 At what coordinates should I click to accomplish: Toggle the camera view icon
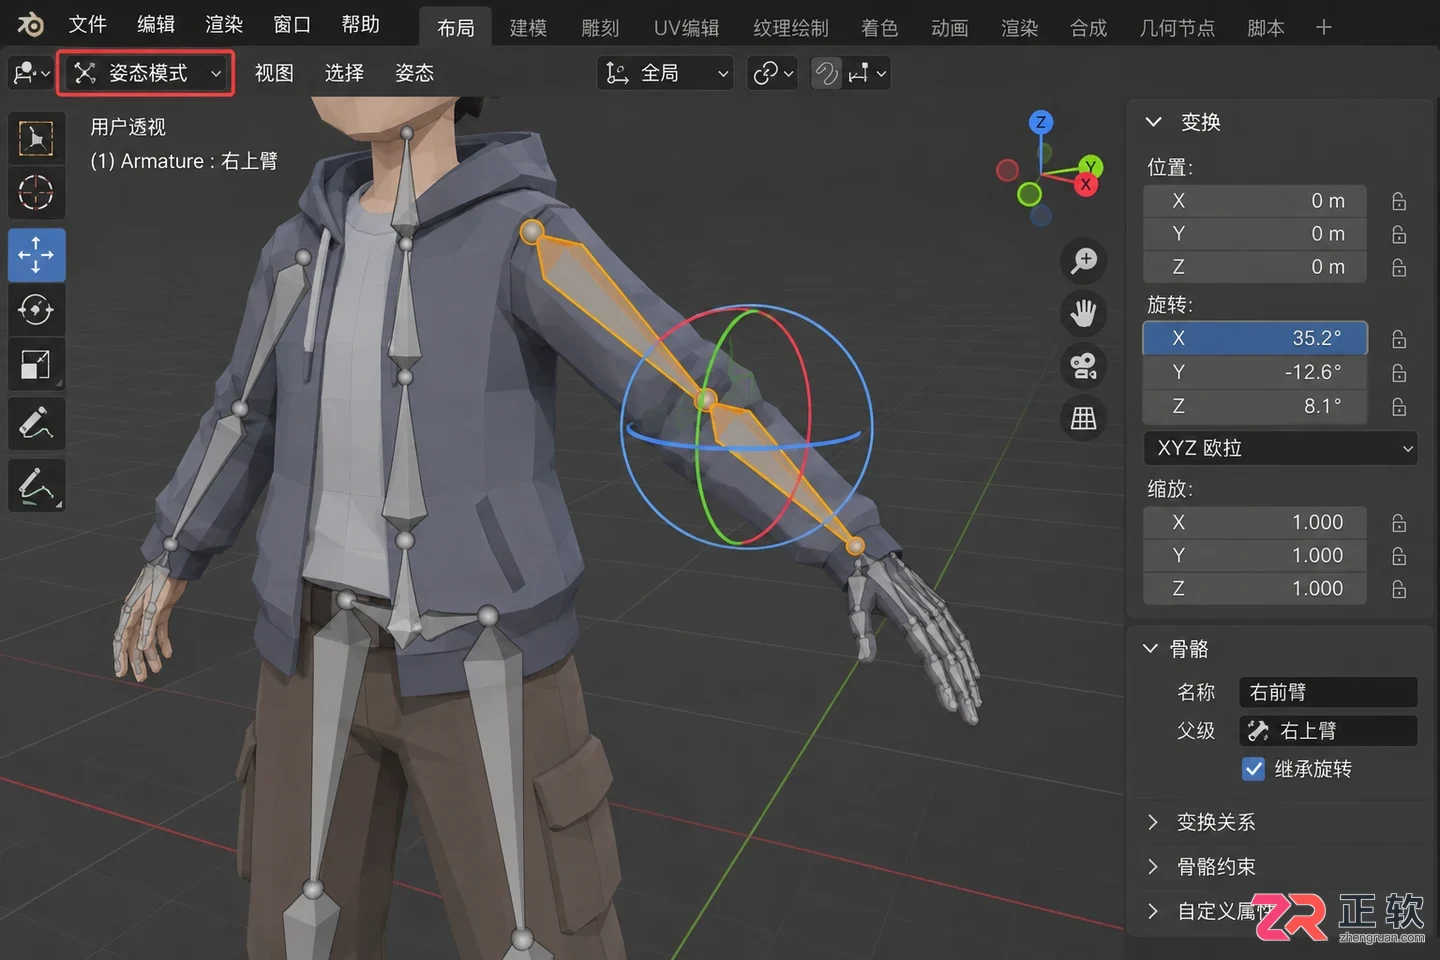tap(1084, 366)
